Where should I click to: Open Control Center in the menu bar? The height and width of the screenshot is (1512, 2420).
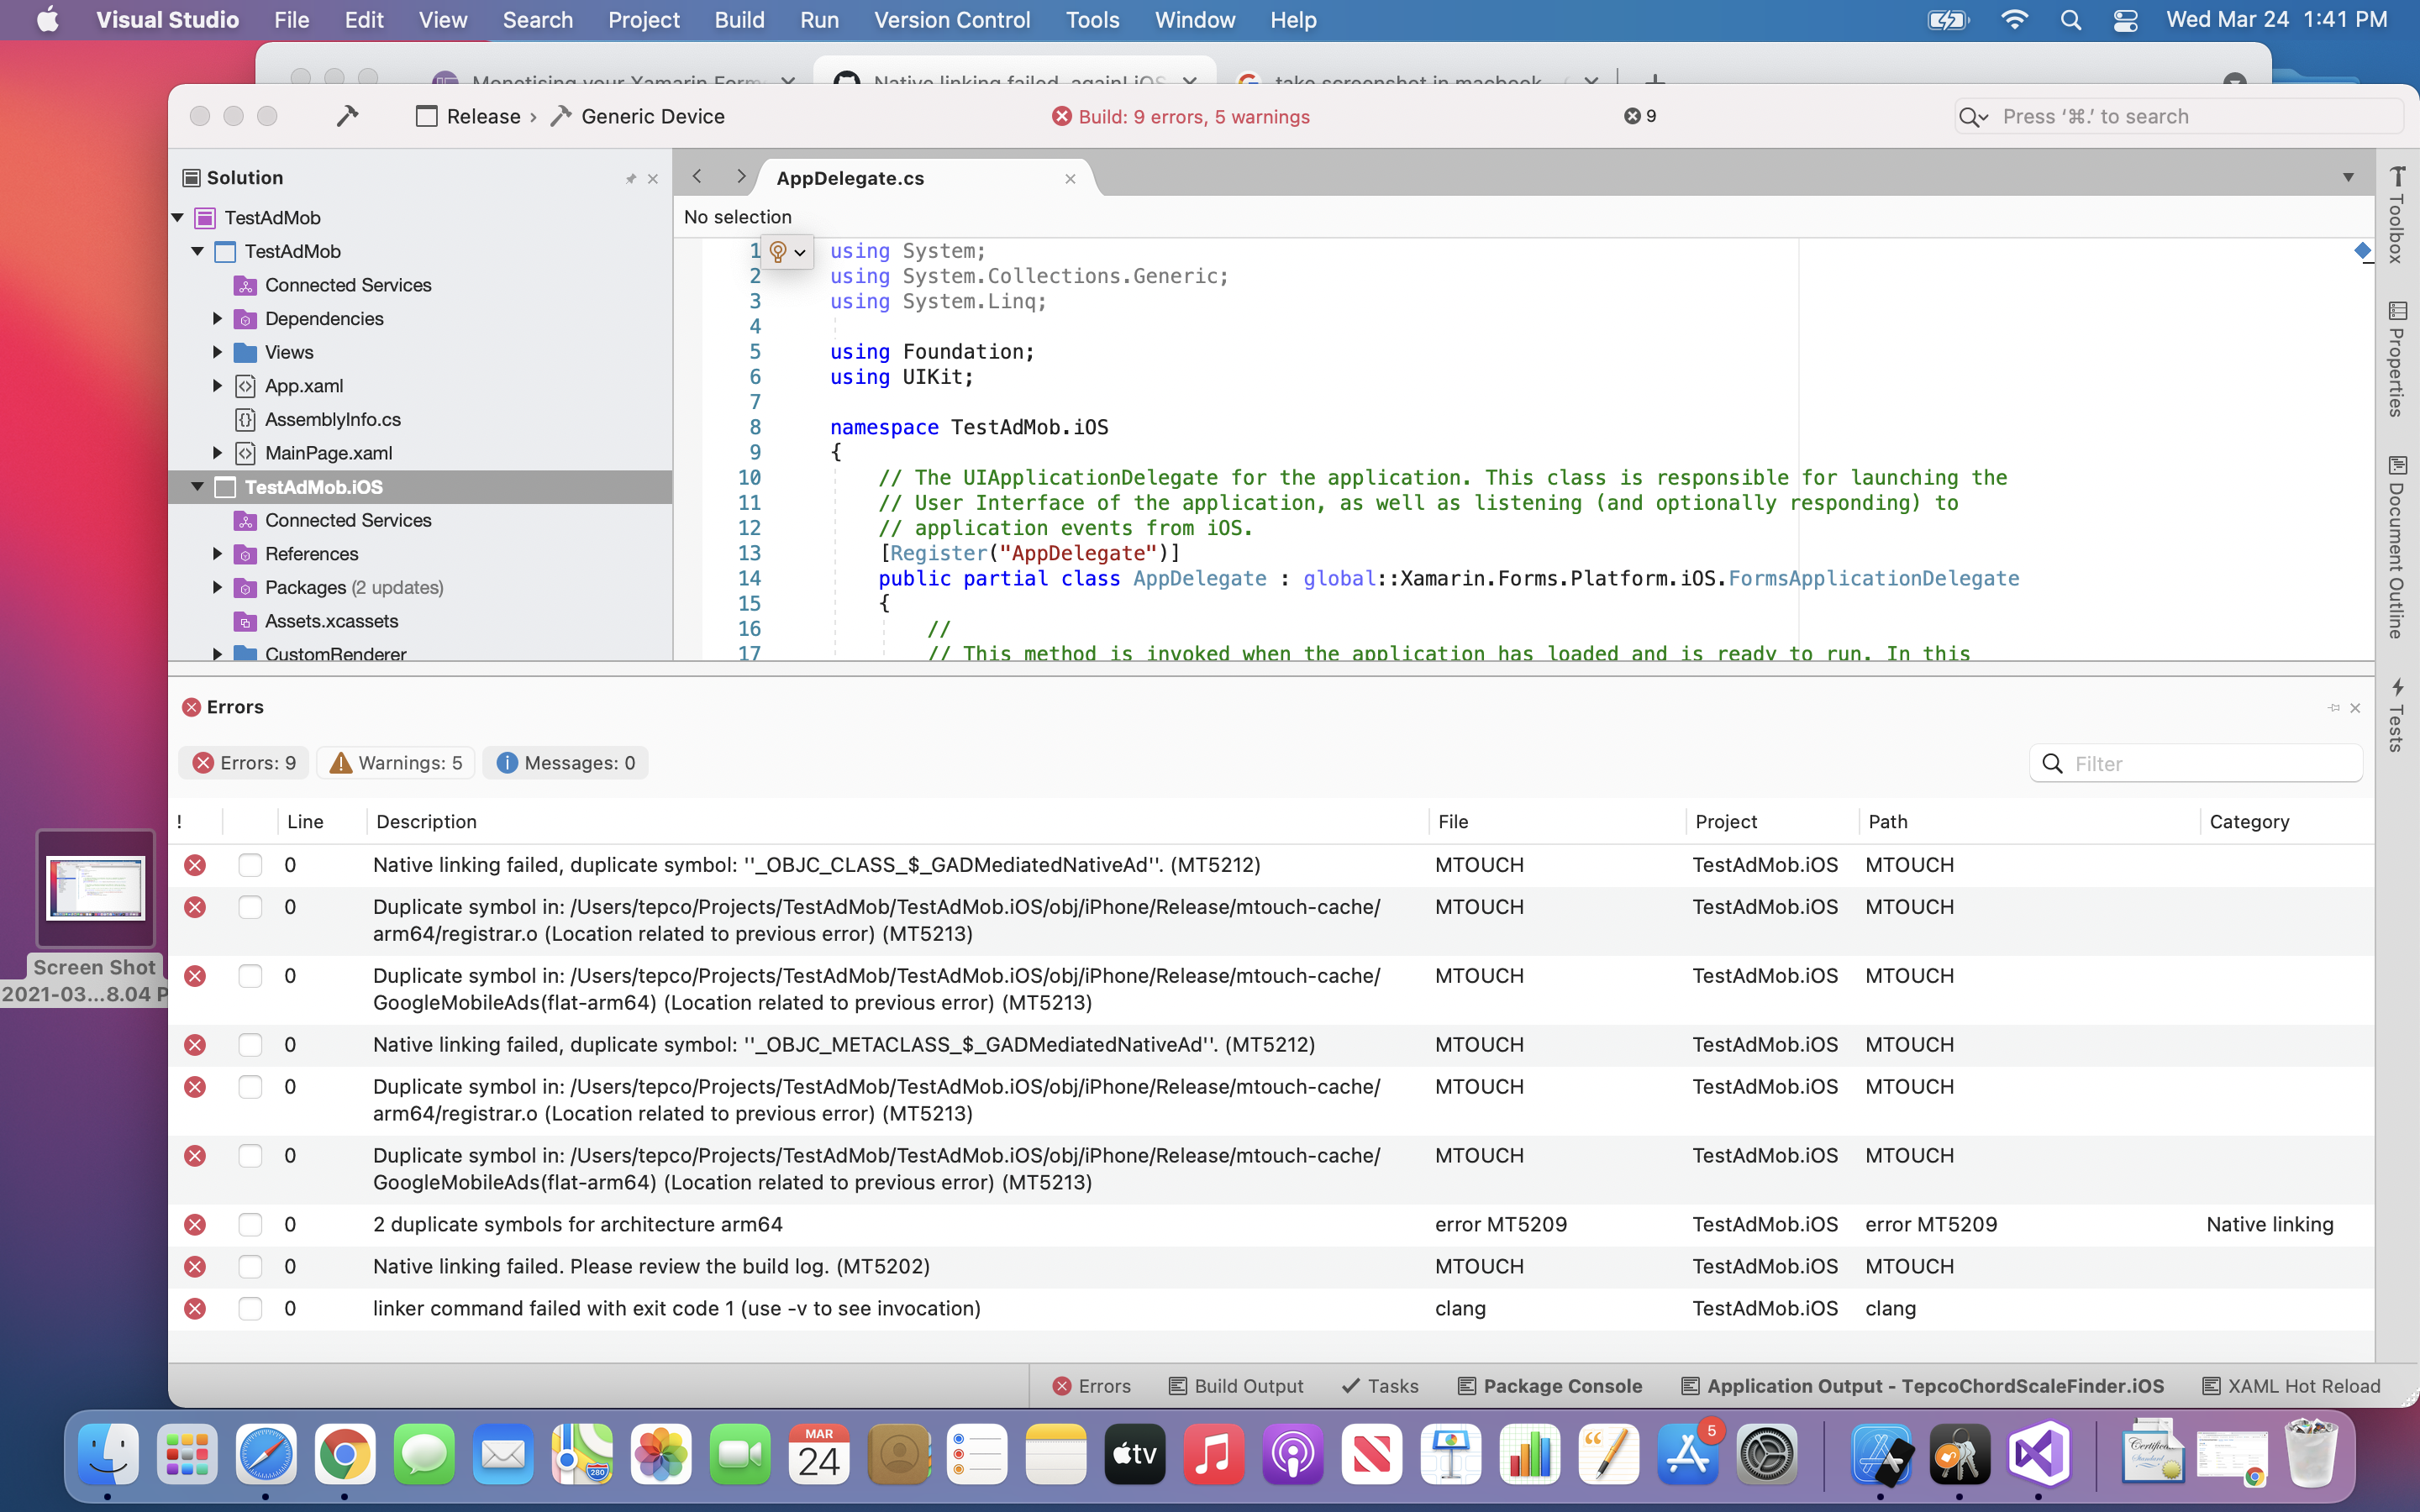tap(2125, 20)
